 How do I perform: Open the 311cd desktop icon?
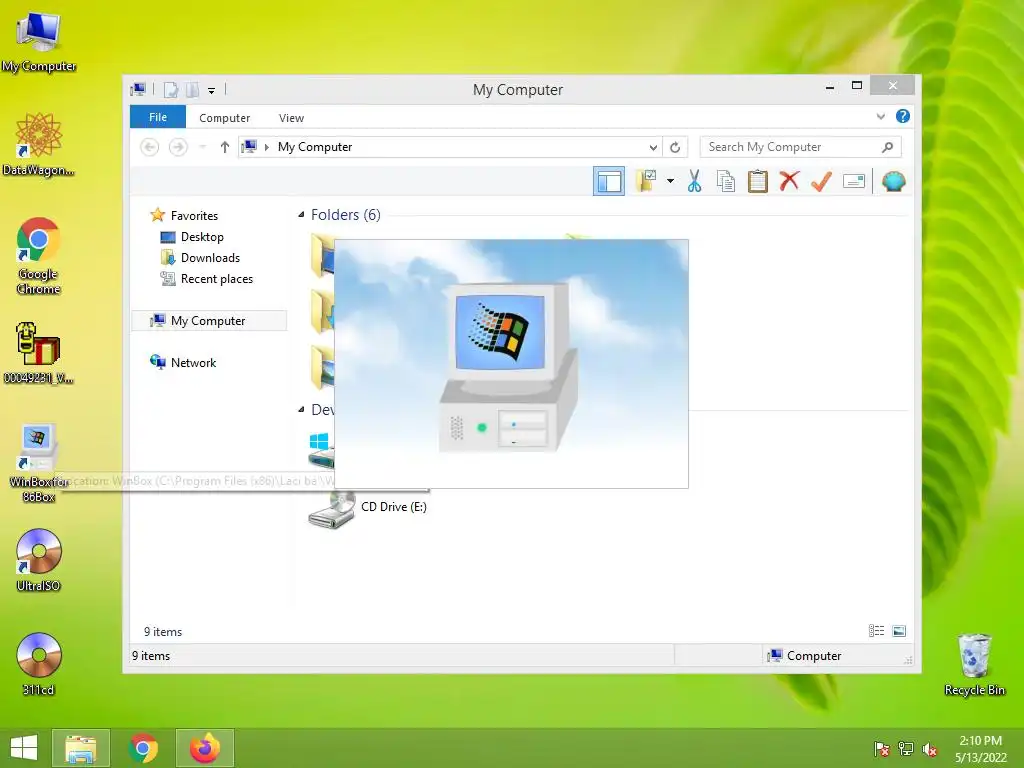click(39, 664)
